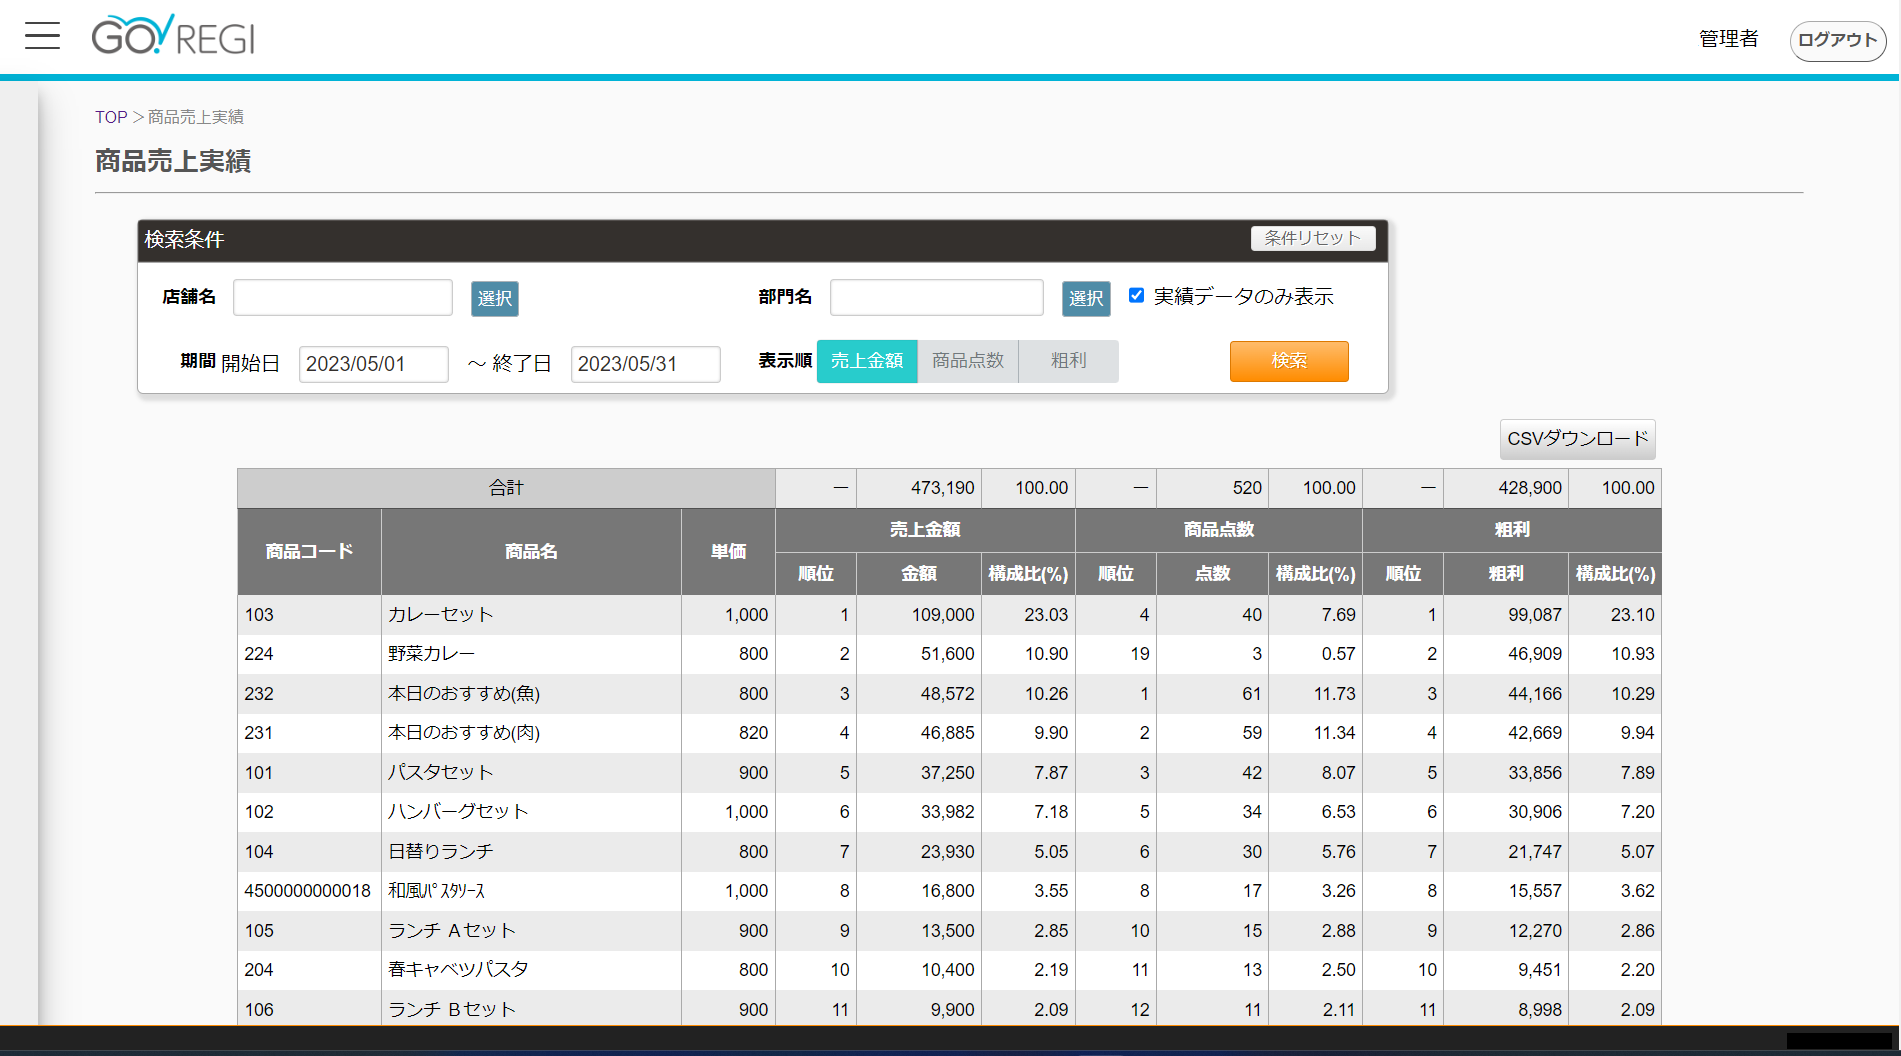Select 売上金額 display order tab

[x=867, y=361]
